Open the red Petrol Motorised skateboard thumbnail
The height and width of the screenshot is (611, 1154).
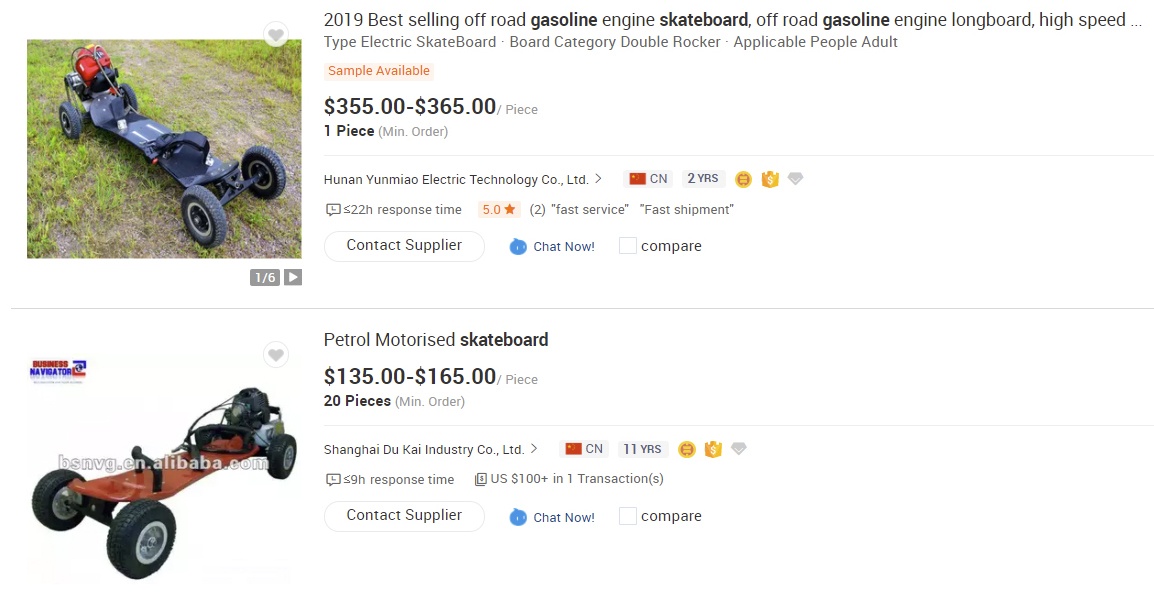click(x=164, y=470)
